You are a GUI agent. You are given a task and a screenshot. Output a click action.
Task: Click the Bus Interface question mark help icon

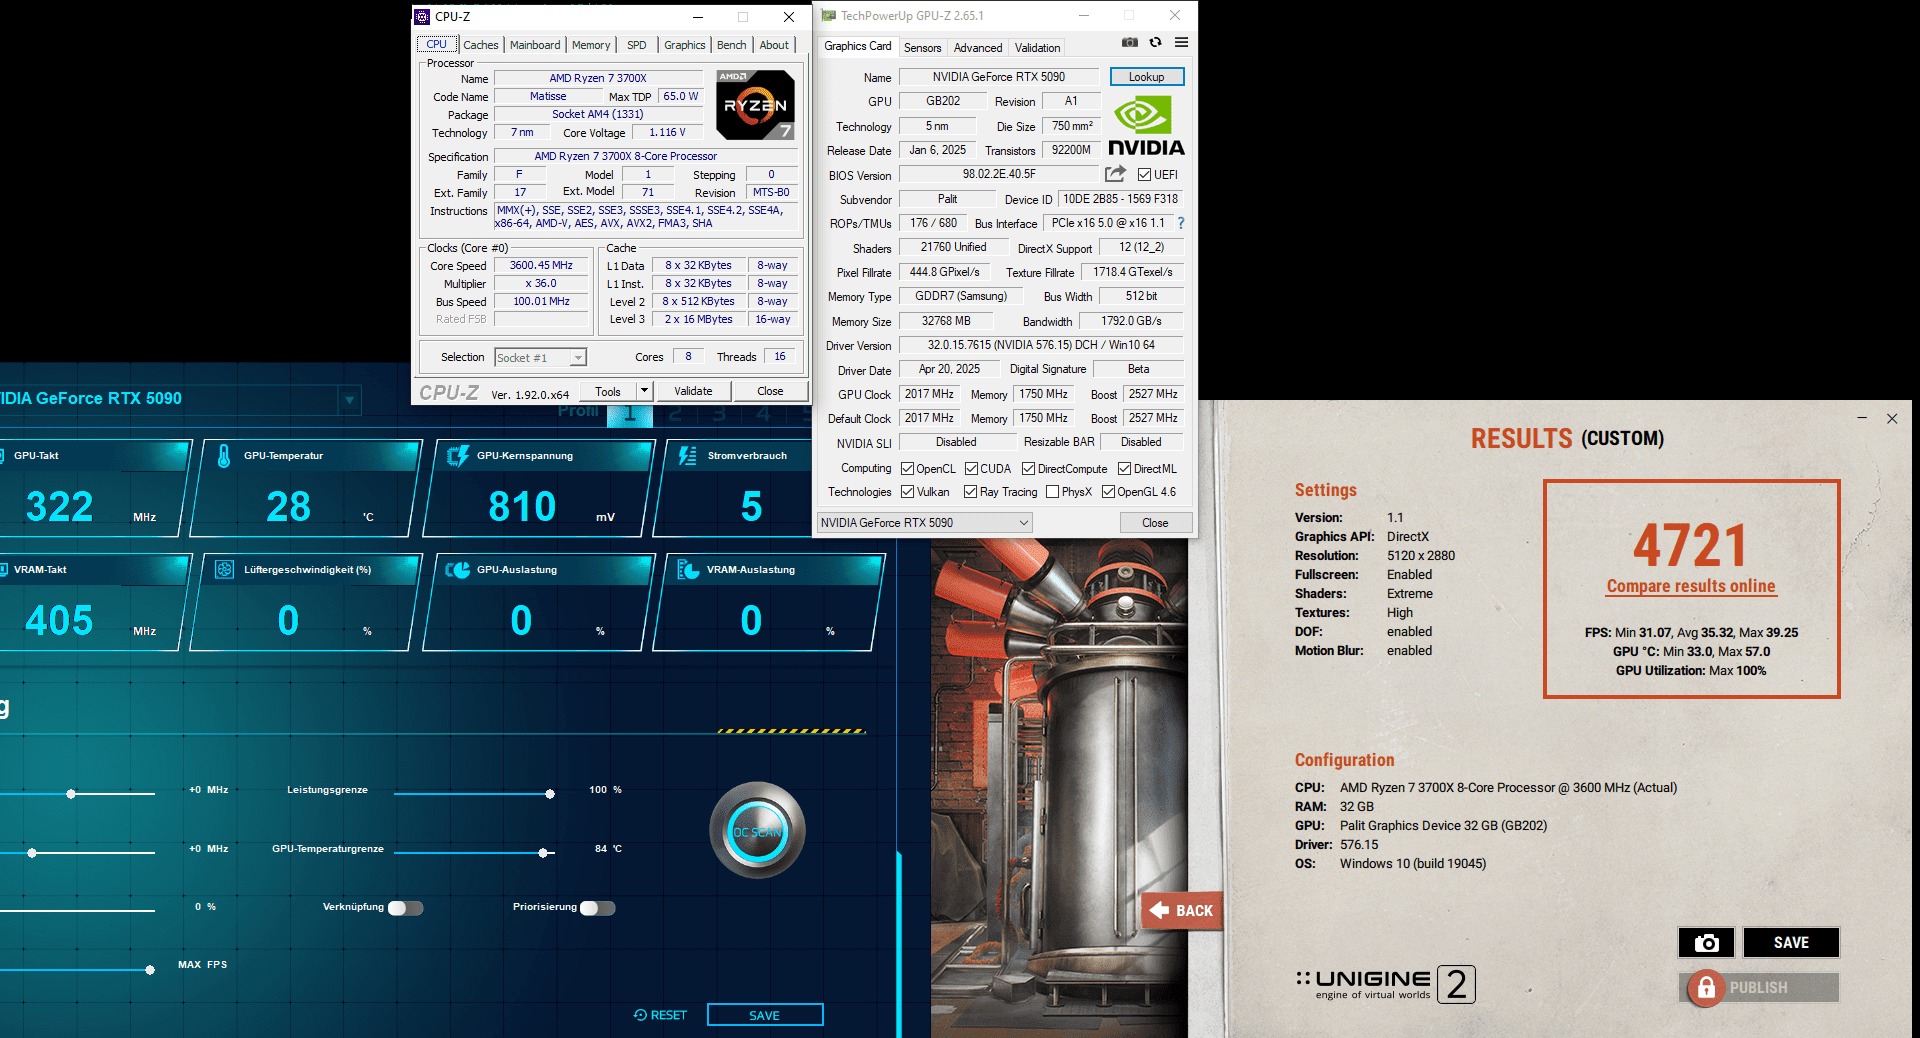click(x=1181, y=223)
